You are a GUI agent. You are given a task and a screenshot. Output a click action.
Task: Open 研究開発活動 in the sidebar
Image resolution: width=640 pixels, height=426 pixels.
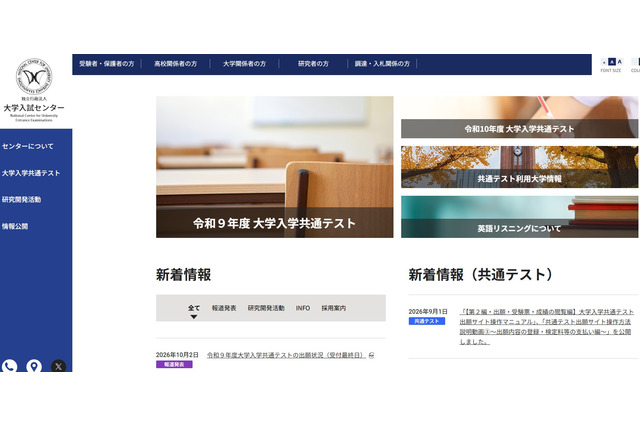pos(21,200)
